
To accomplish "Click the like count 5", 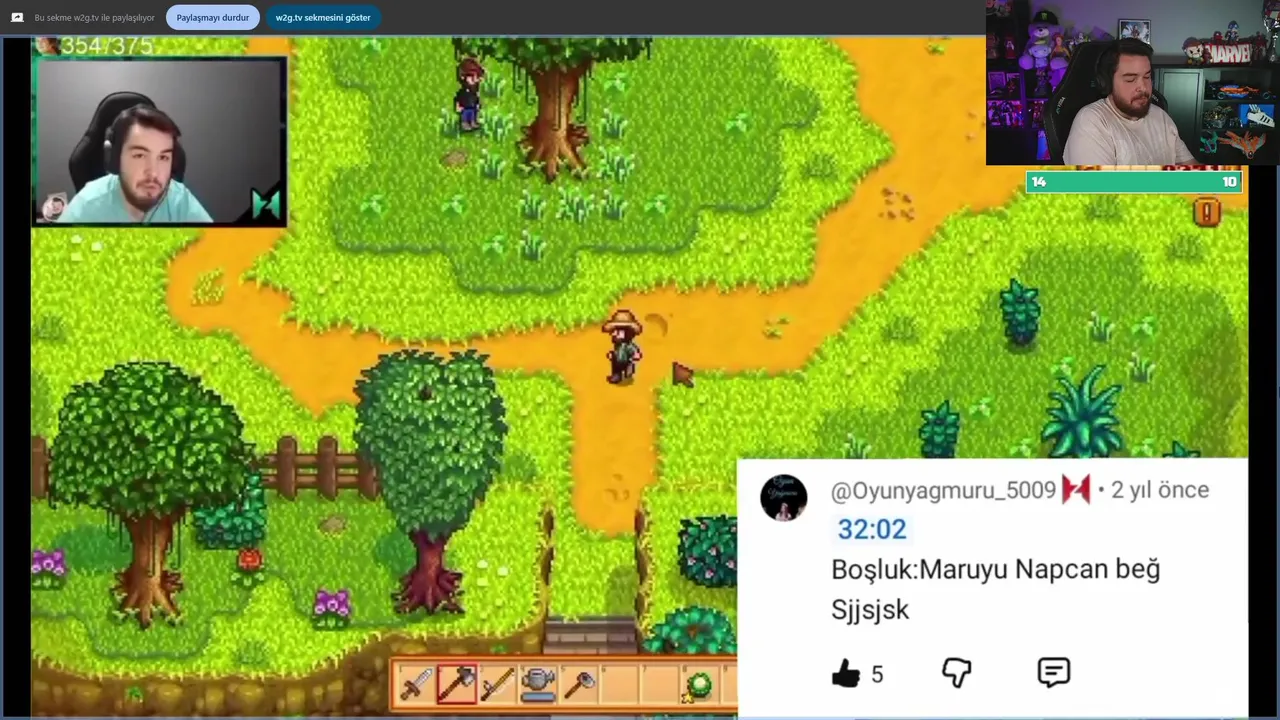I will click(x=877, y=675).
